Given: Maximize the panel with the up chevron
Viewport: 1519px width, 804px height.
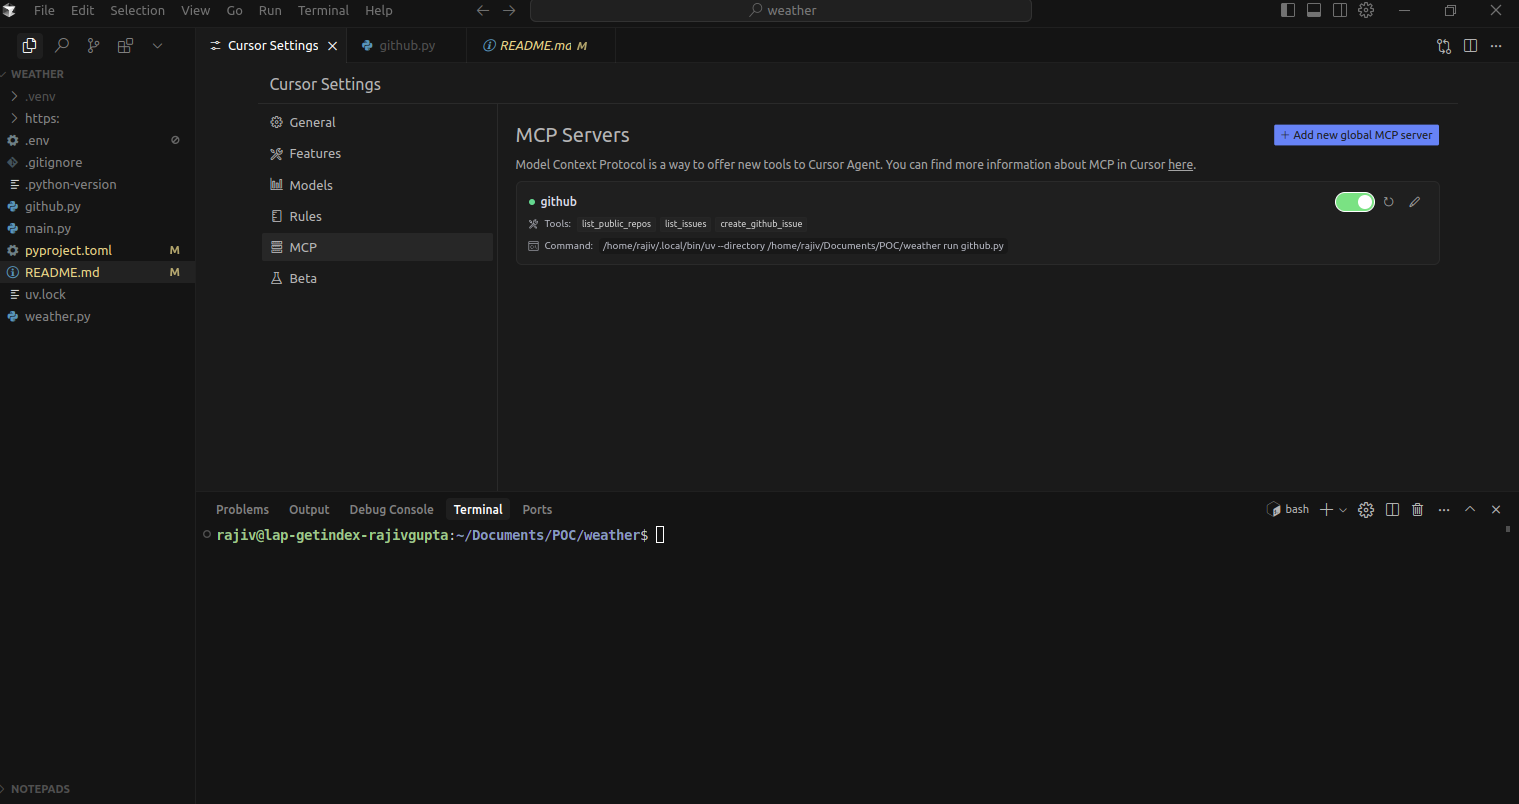Looking at the screenshot, I should [x=1470, y=509].
